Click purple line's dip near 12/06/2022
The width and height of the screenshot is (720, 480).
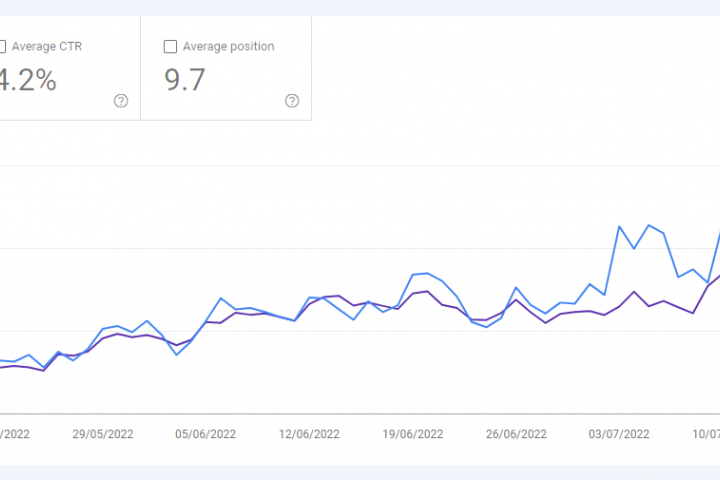294,320
